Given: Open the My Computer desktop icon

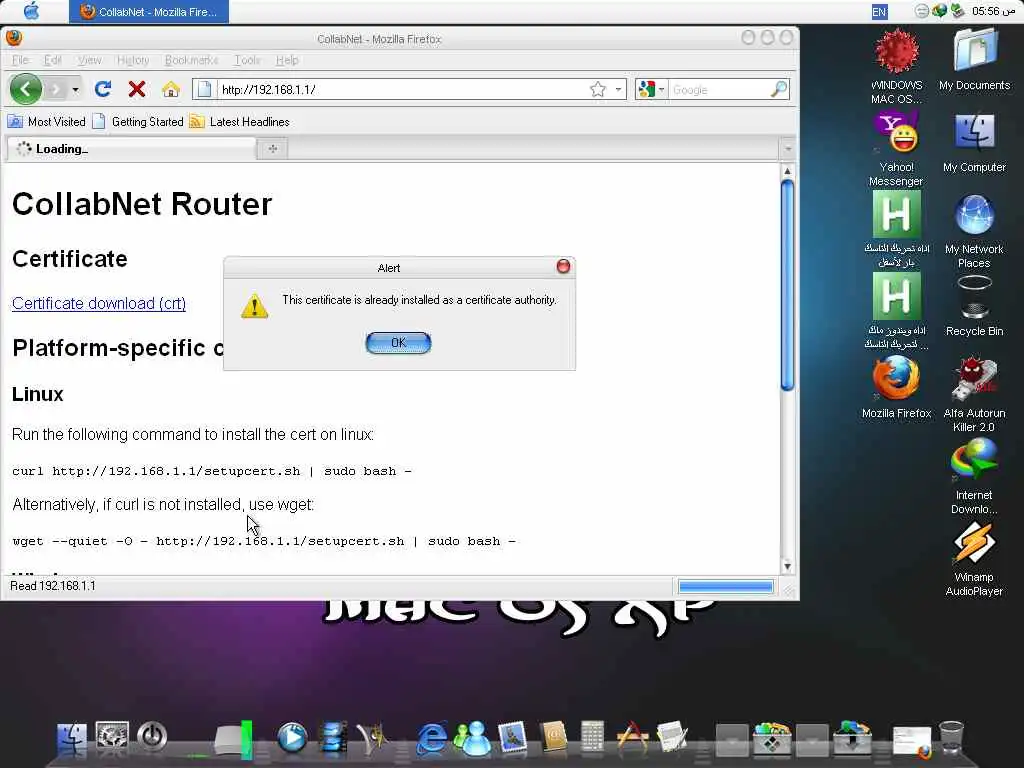Looking at the screenshot, I should (x=974, y=142).
